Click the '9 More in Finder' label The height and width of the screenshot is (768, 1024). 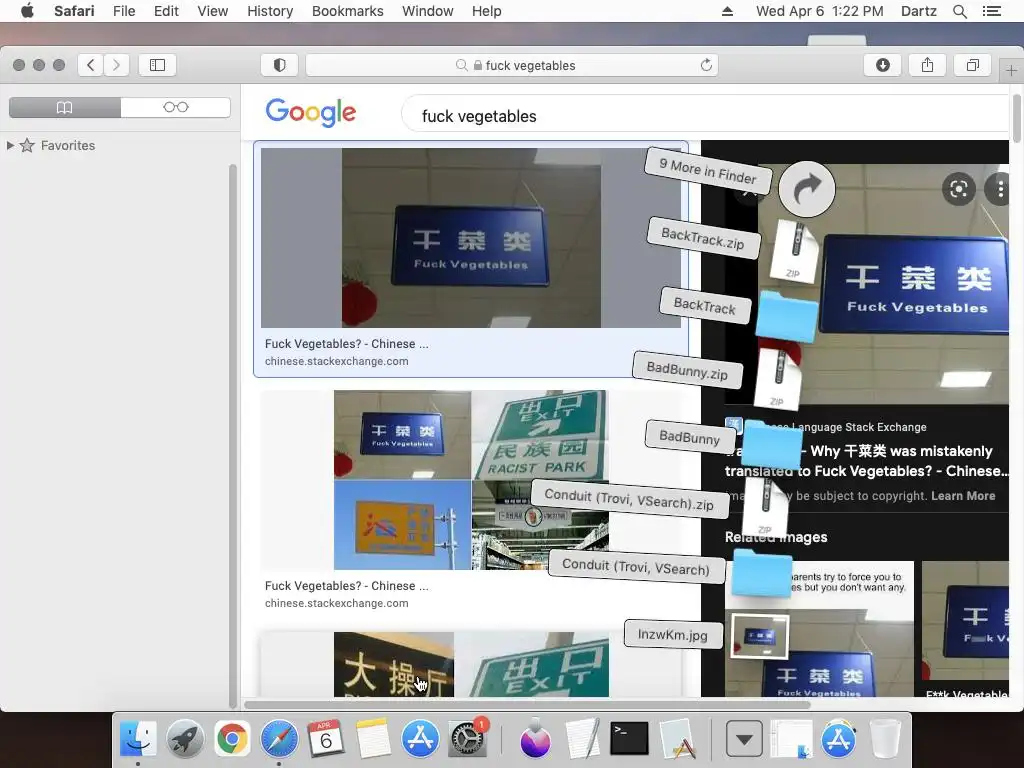(x=708, y=170)
